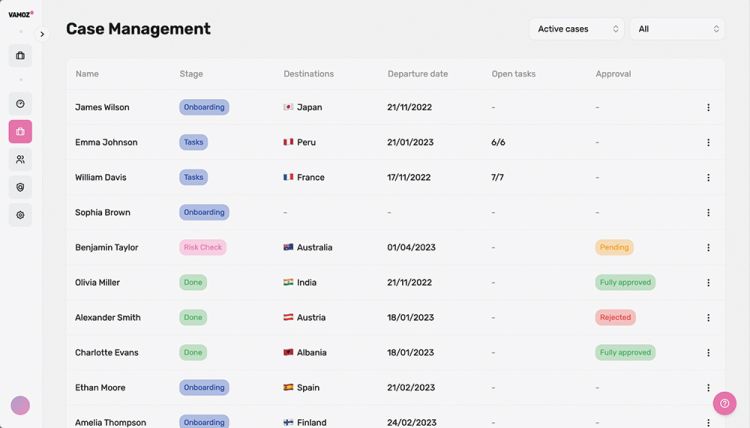Open the three-dot menu for Benjamin Taylor

coord(708,247)
